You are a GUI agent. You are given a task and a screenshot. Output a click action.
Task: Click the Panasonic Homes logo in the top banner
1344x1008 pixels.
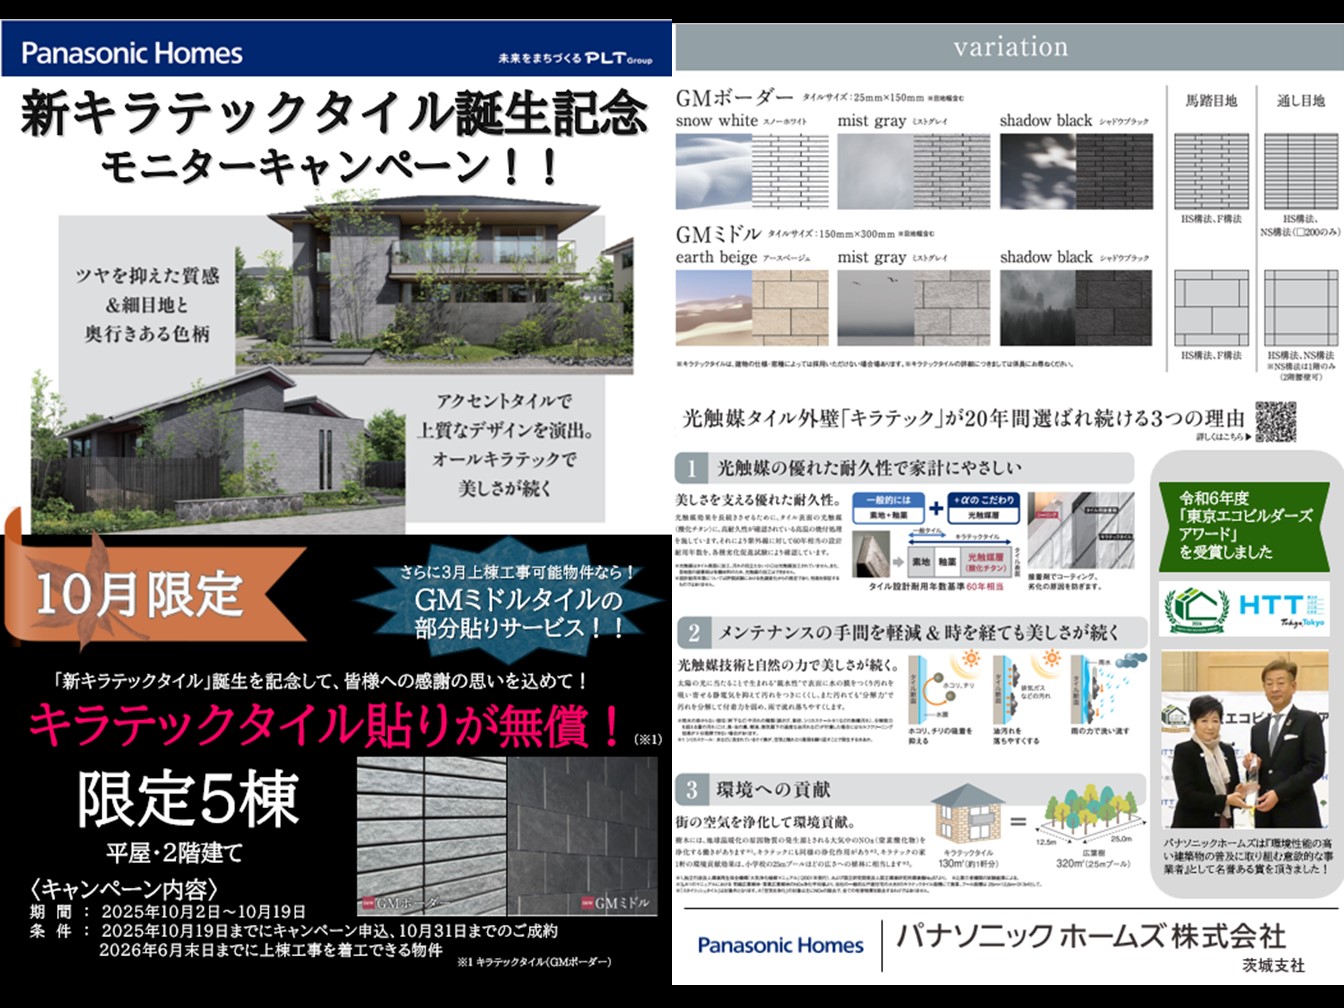[132, 53]
